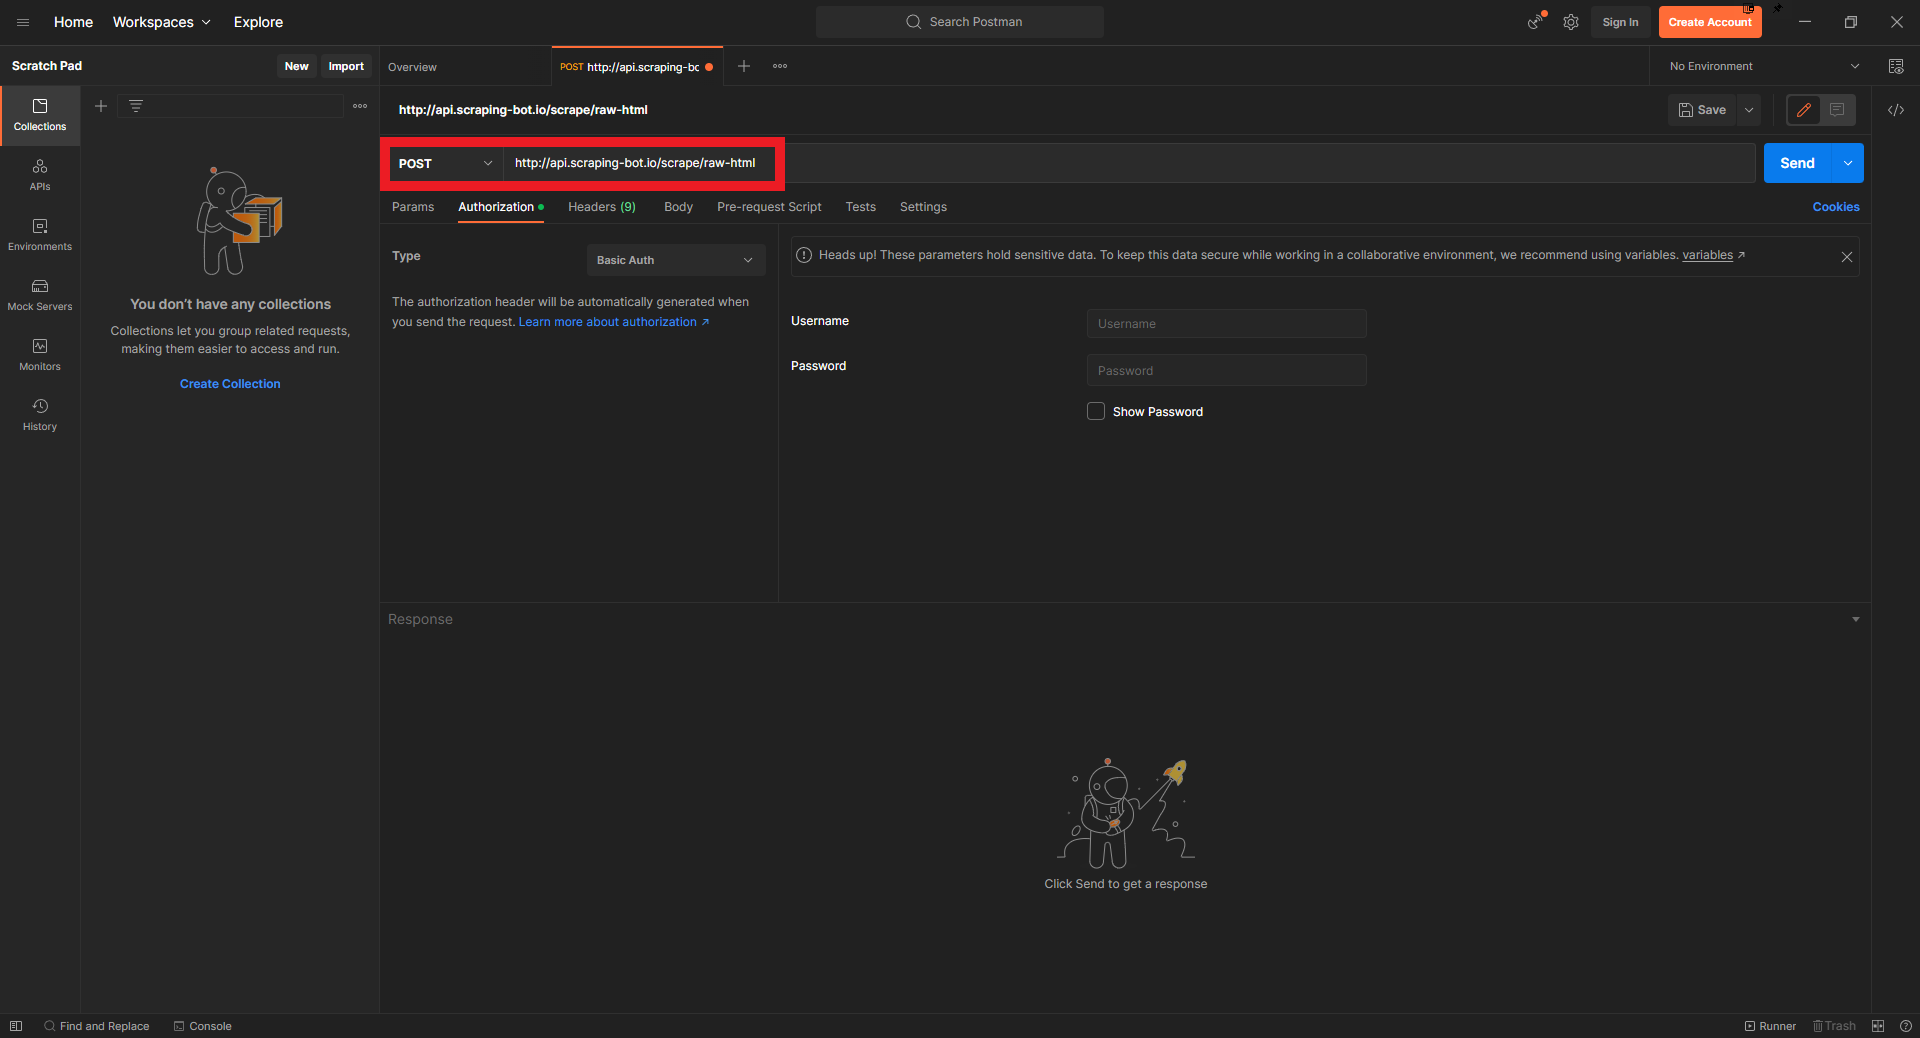Click the request URL field

[1129, 163]
